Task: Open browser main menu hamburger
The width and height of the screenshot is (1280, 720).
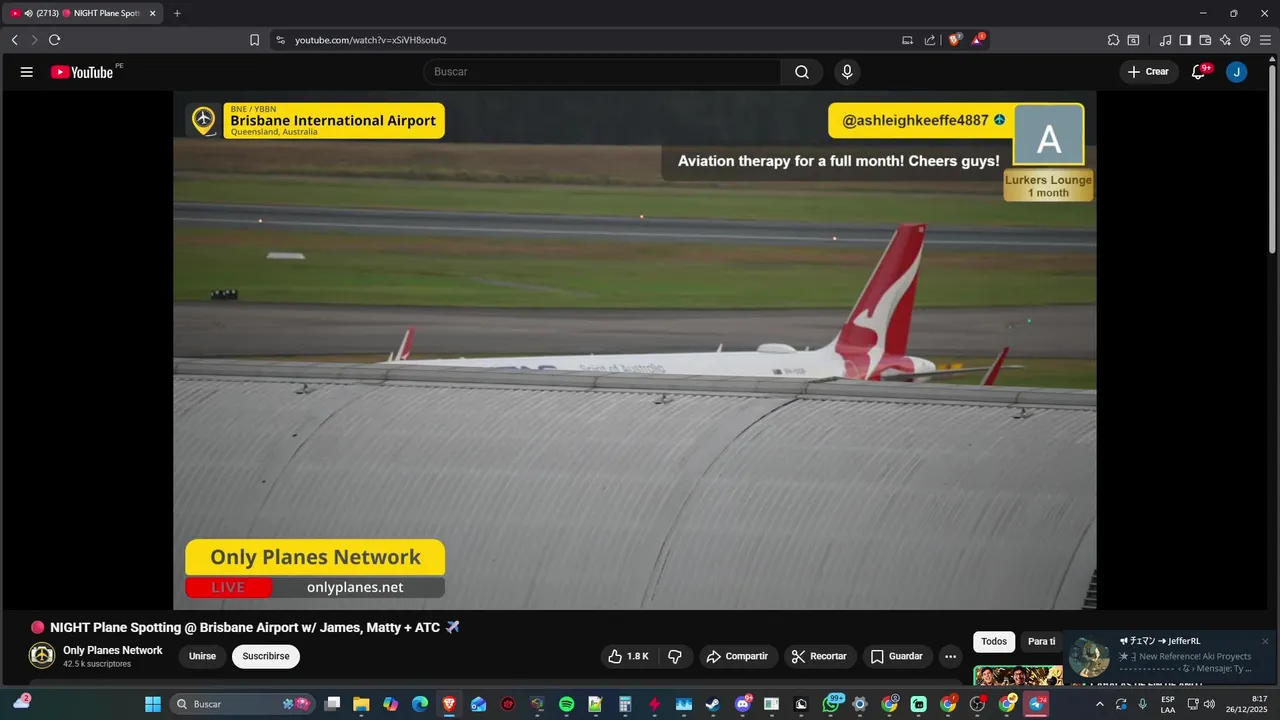Action: point(1265,40)
